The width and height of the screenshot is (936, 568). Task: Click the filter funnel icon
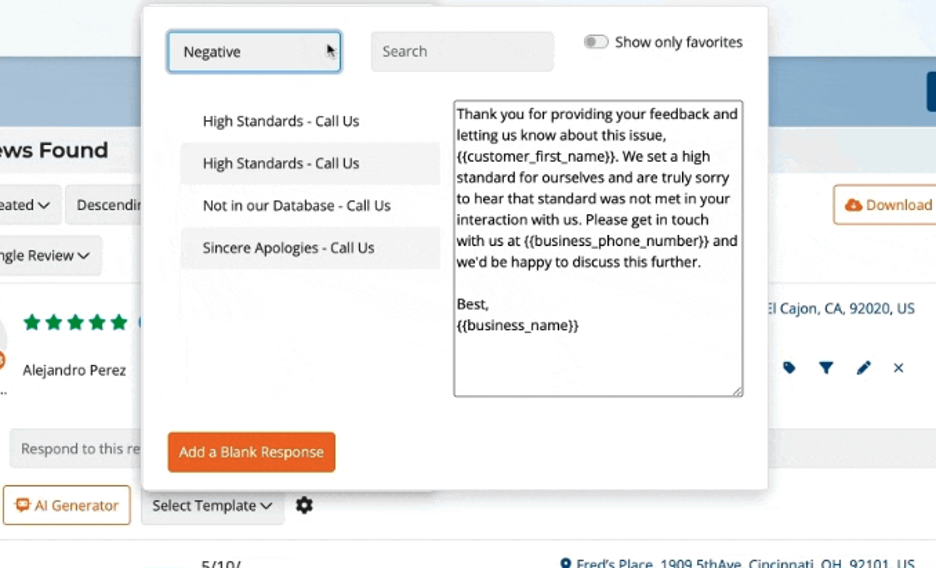[x=826, y=368]
